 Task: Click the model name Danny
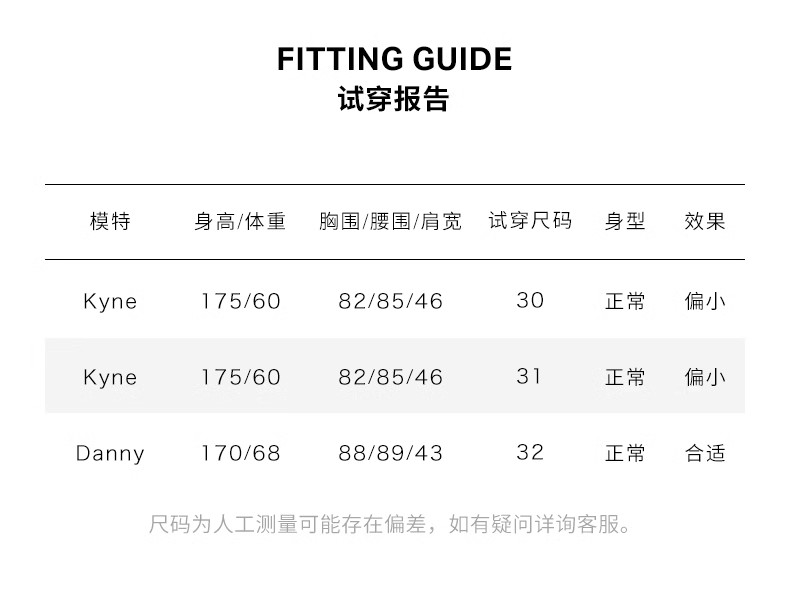point(110,453)
